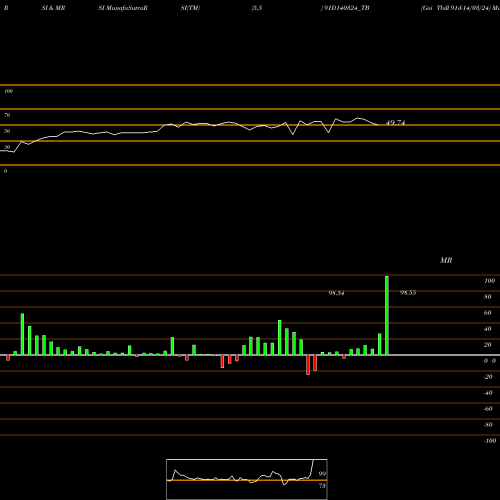
Task: Click the MR axis label -20
Action: 488,377
